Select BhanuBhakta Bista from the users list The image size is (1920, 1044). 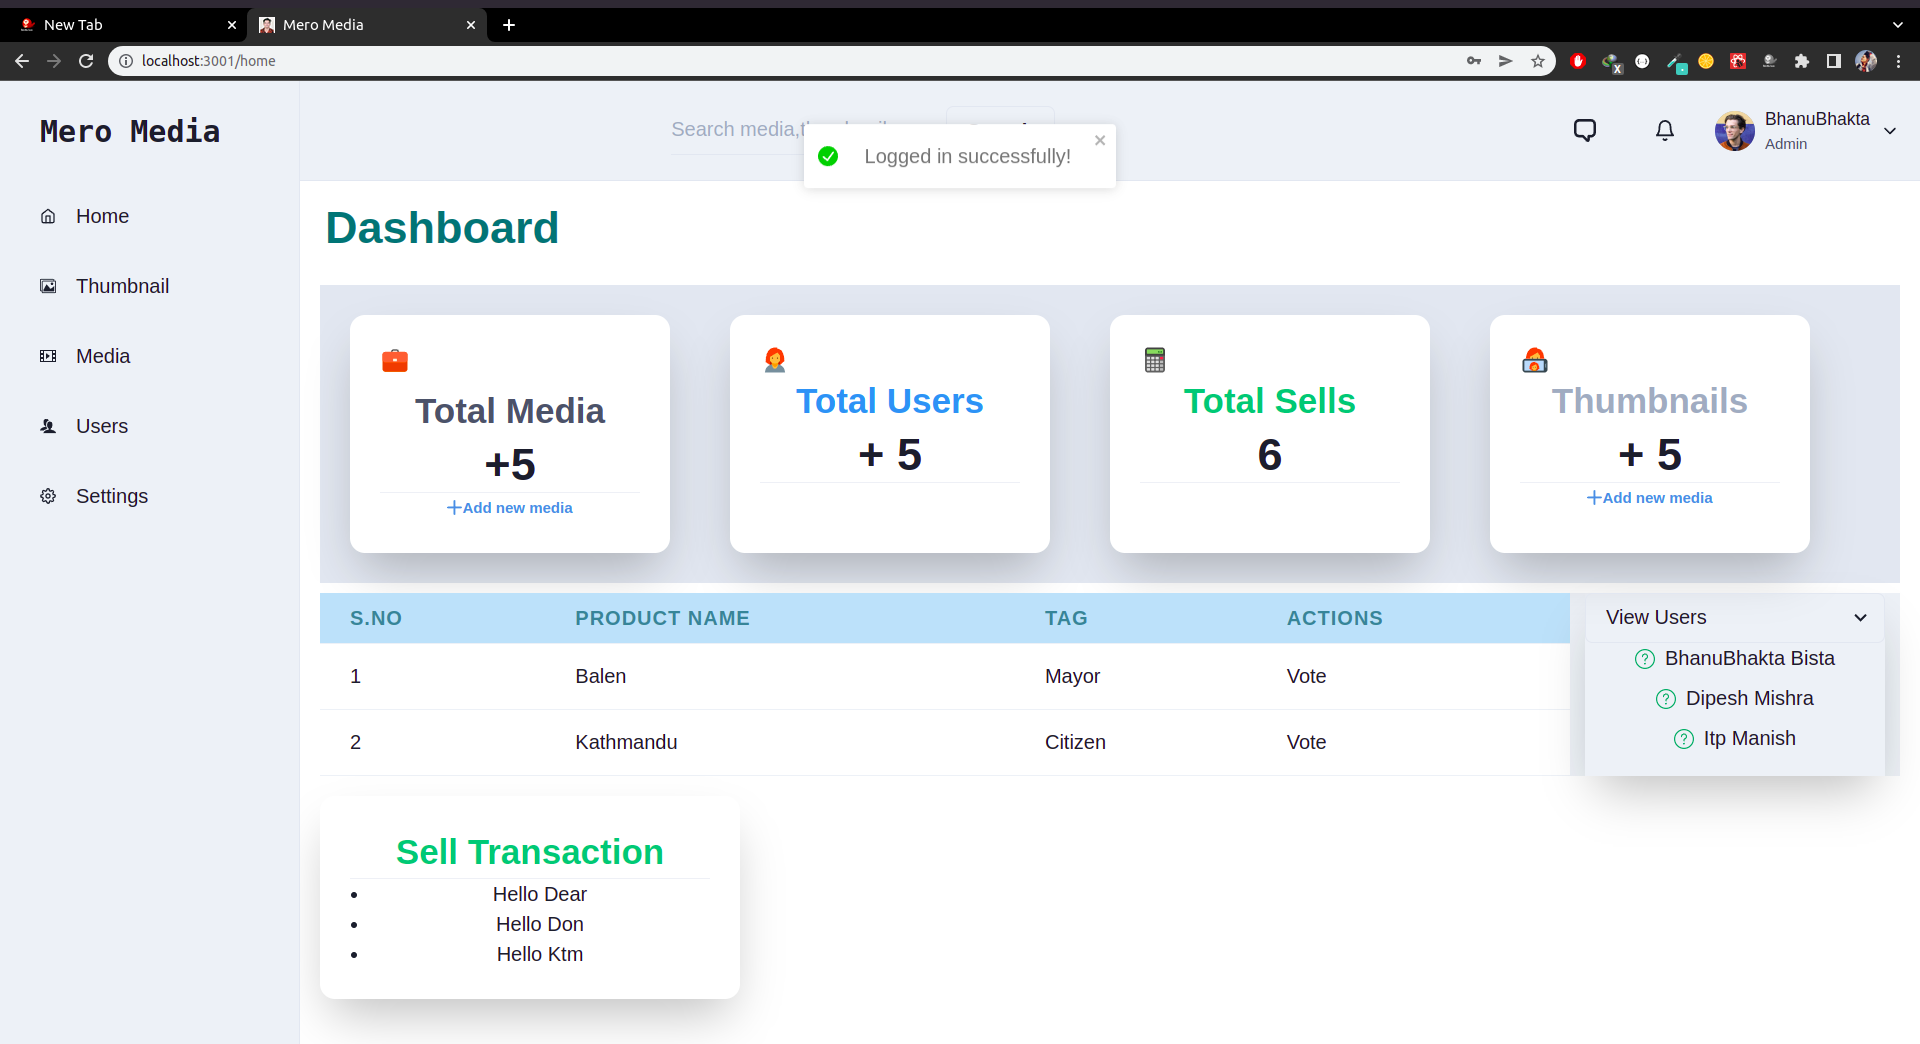coord(1748,658)
